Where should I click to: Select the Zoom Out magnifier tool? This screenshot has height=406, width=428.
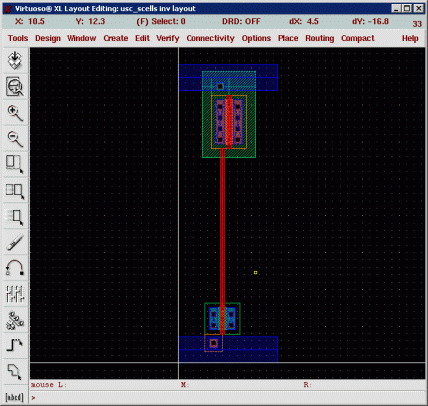[x=15, y=139]
